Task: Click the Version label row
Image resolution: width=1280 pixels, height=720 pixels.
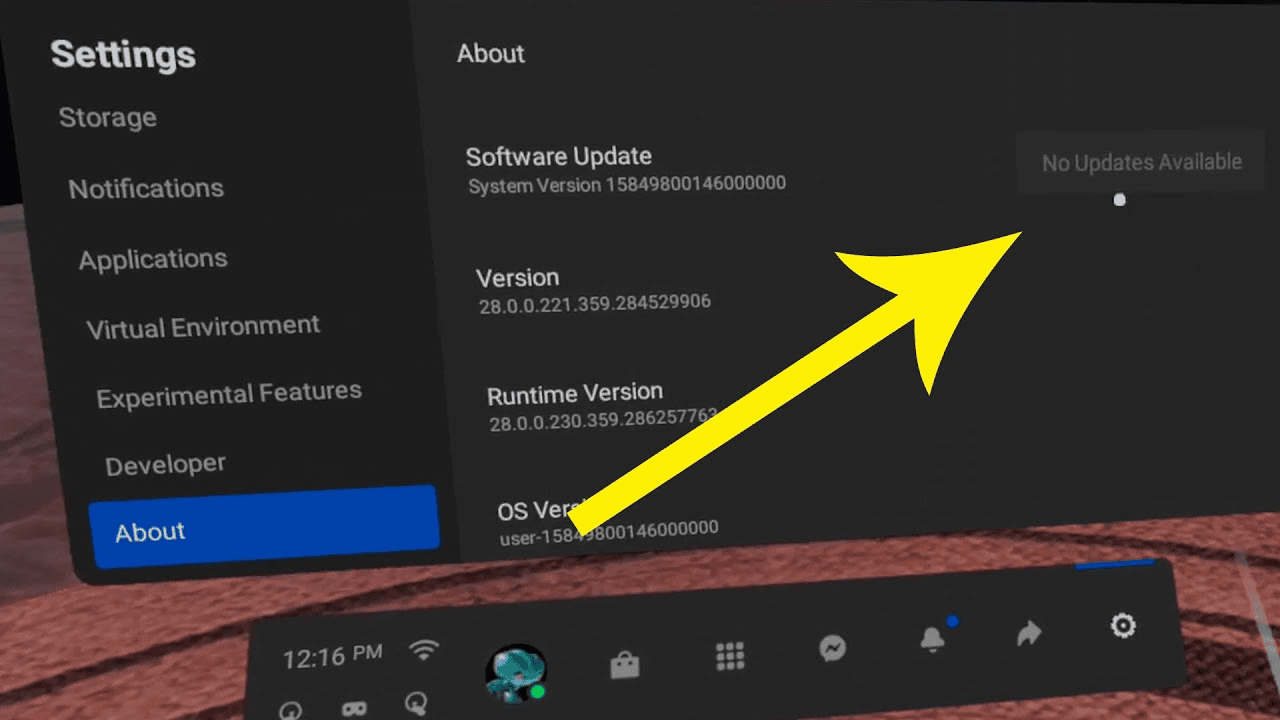Action: pos(518,277)
